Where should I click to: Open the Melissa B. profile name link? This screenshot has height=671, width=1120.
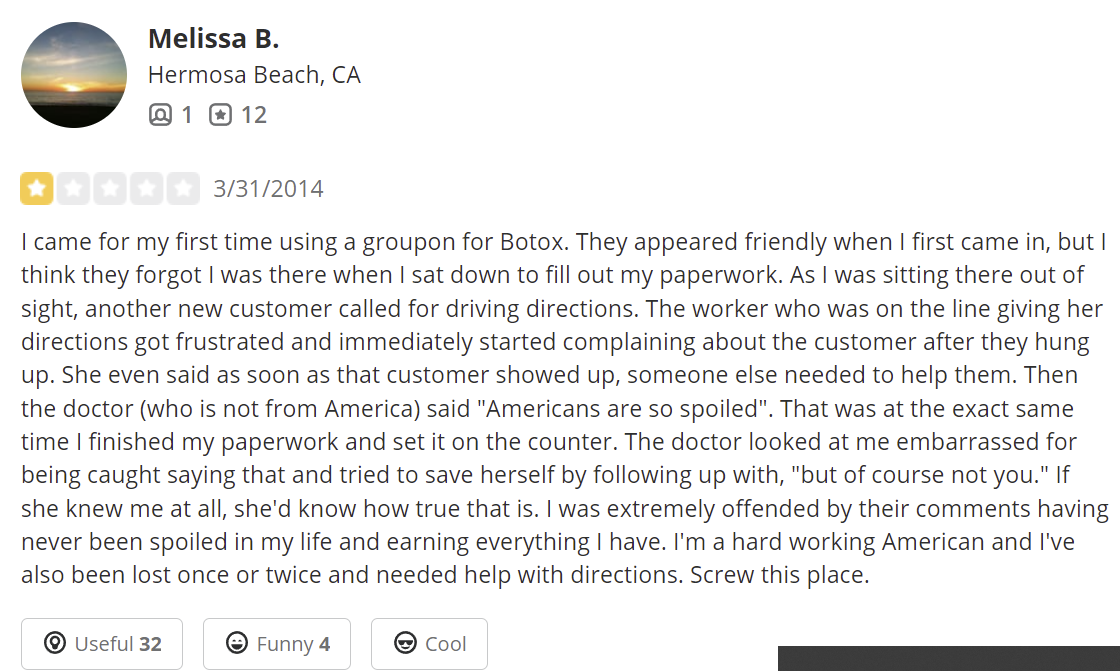click(x=213, y=38)
